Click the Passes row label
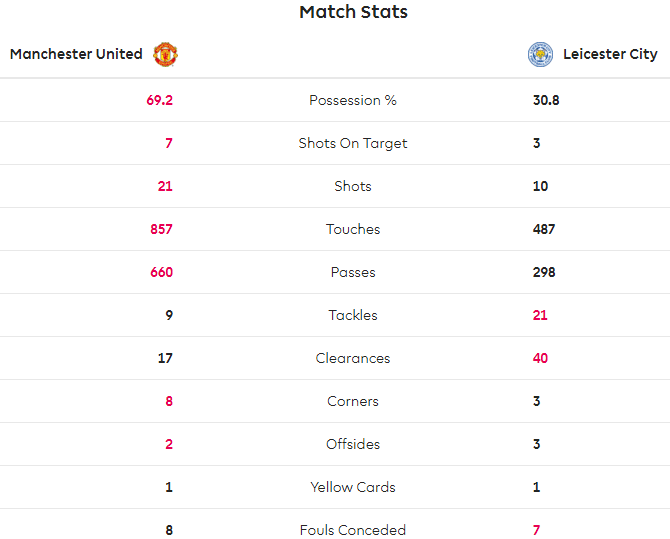Image resolution: width=670 pixels, height=539 pixels. pyautogui.click(x=353, y=272)
